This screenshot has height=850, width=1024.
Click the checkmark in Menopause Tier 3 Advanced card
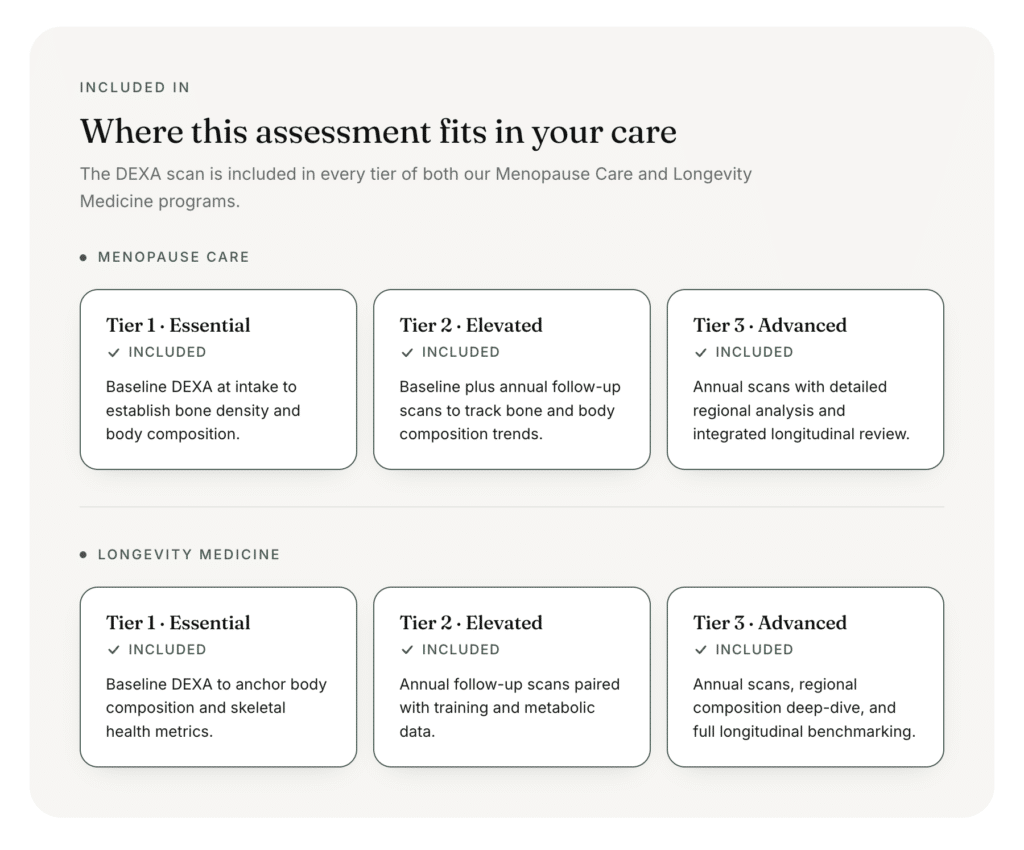coord(701,353)
